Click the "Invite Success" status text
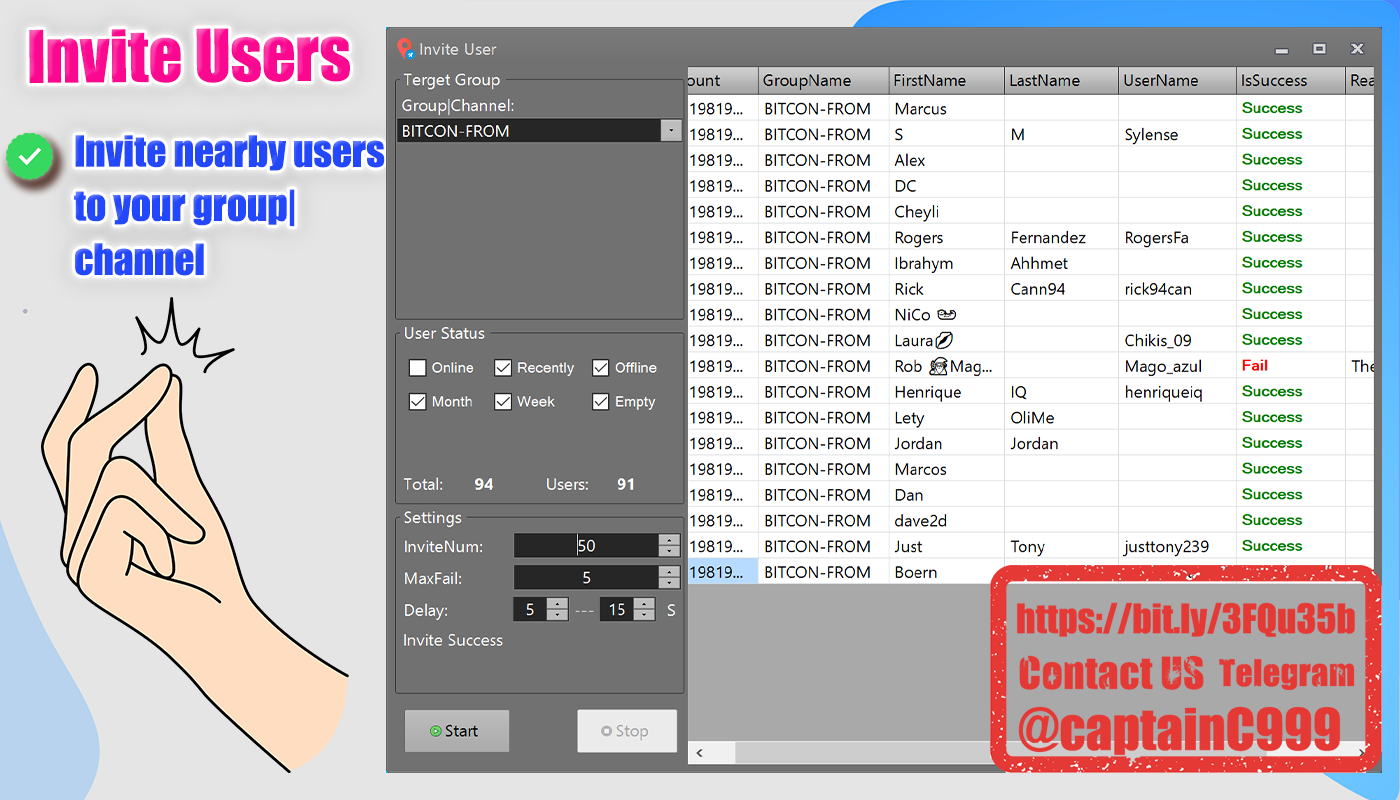This screenshot has width=1400, height=800. pyautogui.click(x=453, y=641)
